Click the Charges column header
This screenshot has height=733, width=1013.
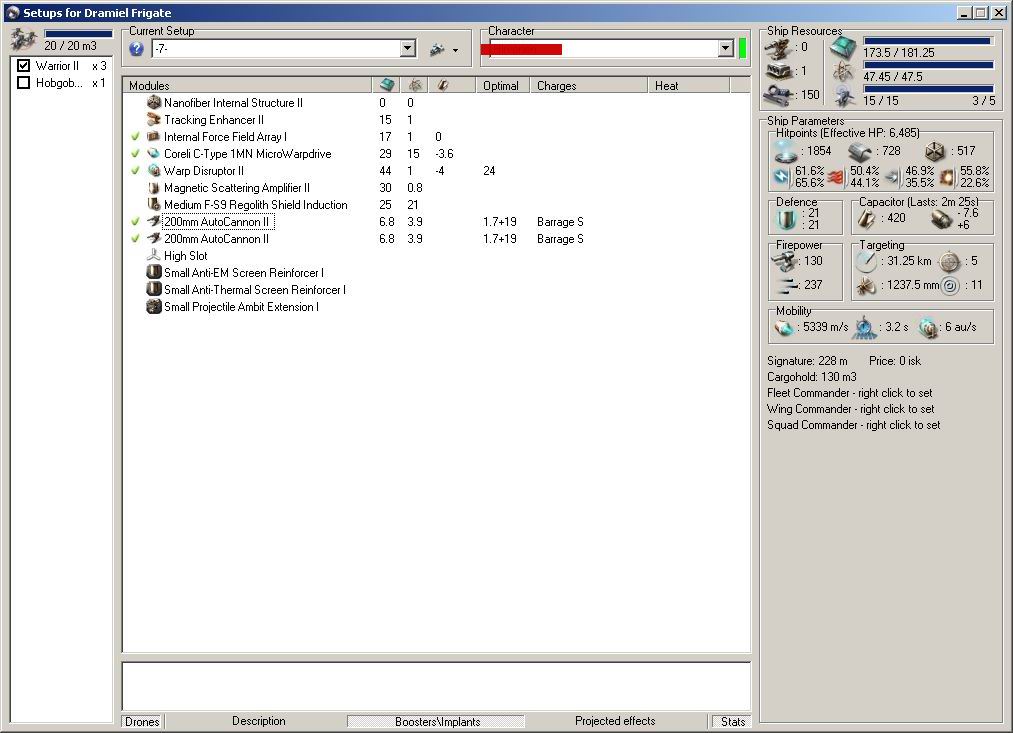coord(589,85)
